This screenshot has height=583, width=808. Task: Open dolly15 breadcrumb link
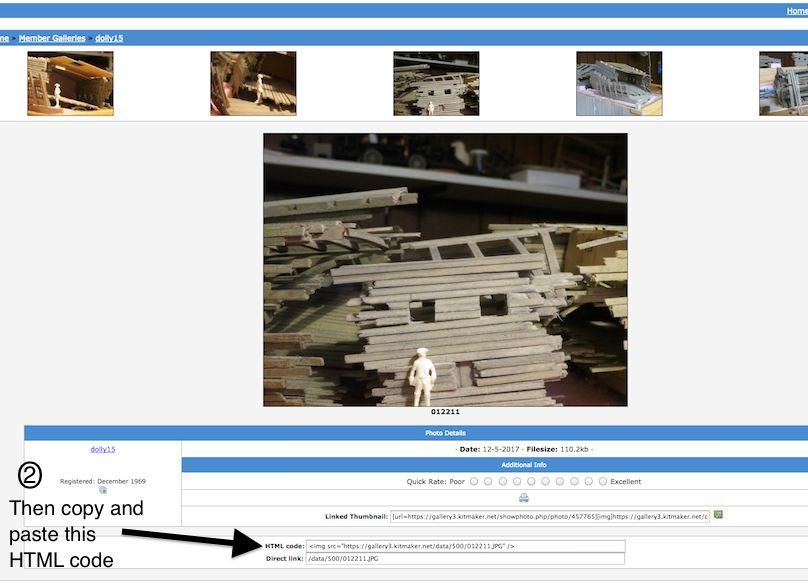pyautogui.click(x=109, y=38)
